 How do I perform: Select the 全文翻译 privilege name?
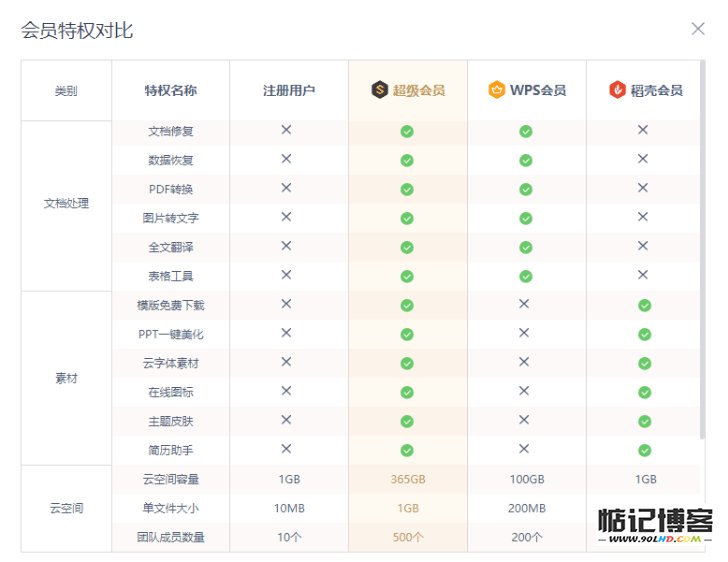click(x=170, y=248)
